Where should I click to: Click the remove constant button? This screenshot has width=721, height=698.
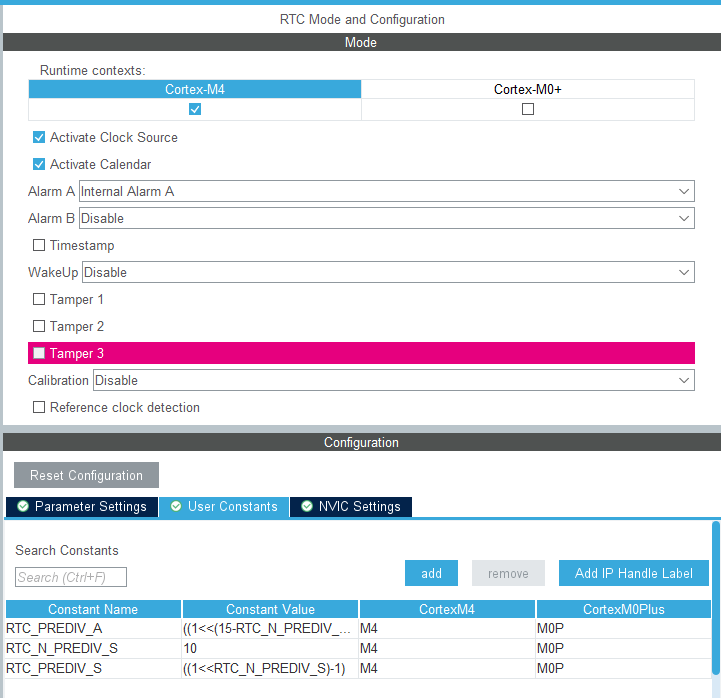tap(508, 573)
